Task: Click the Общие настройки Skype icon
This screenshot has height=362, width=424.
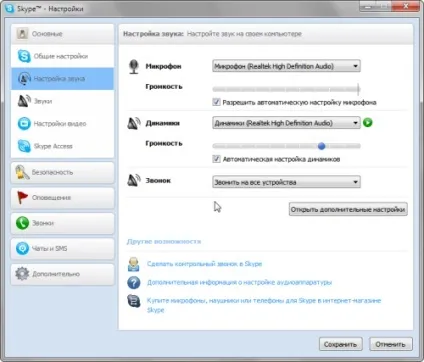Action: tap(24, 56)
